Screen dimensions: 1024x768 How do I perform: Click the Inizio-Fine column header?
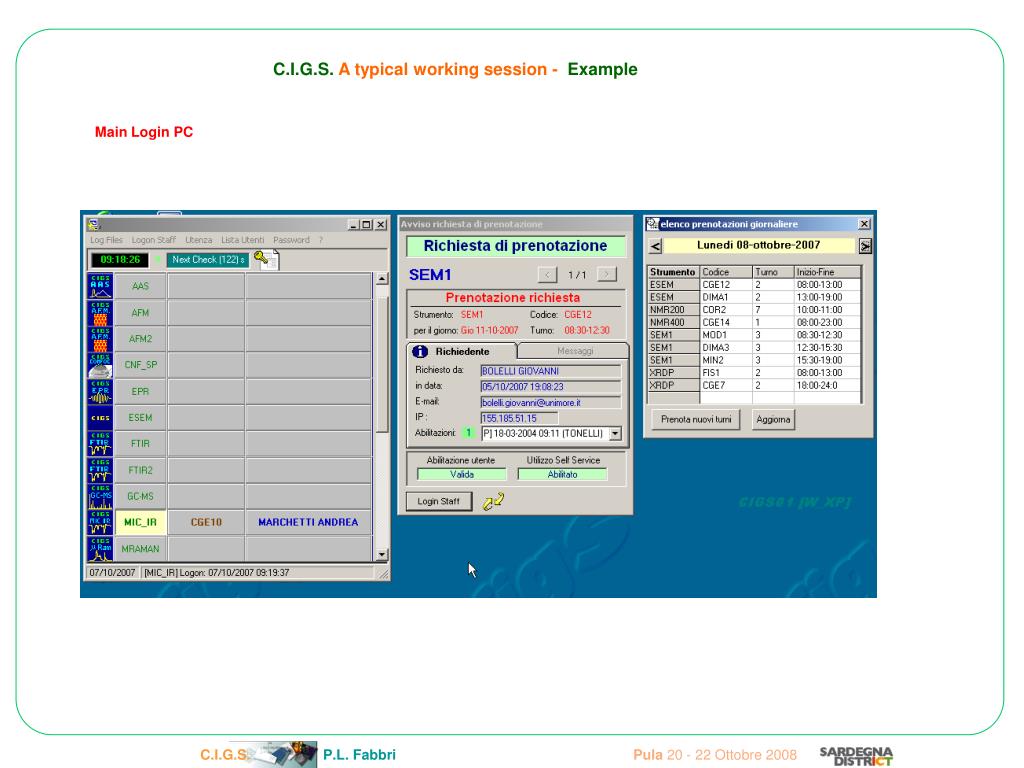pos(827,272)
